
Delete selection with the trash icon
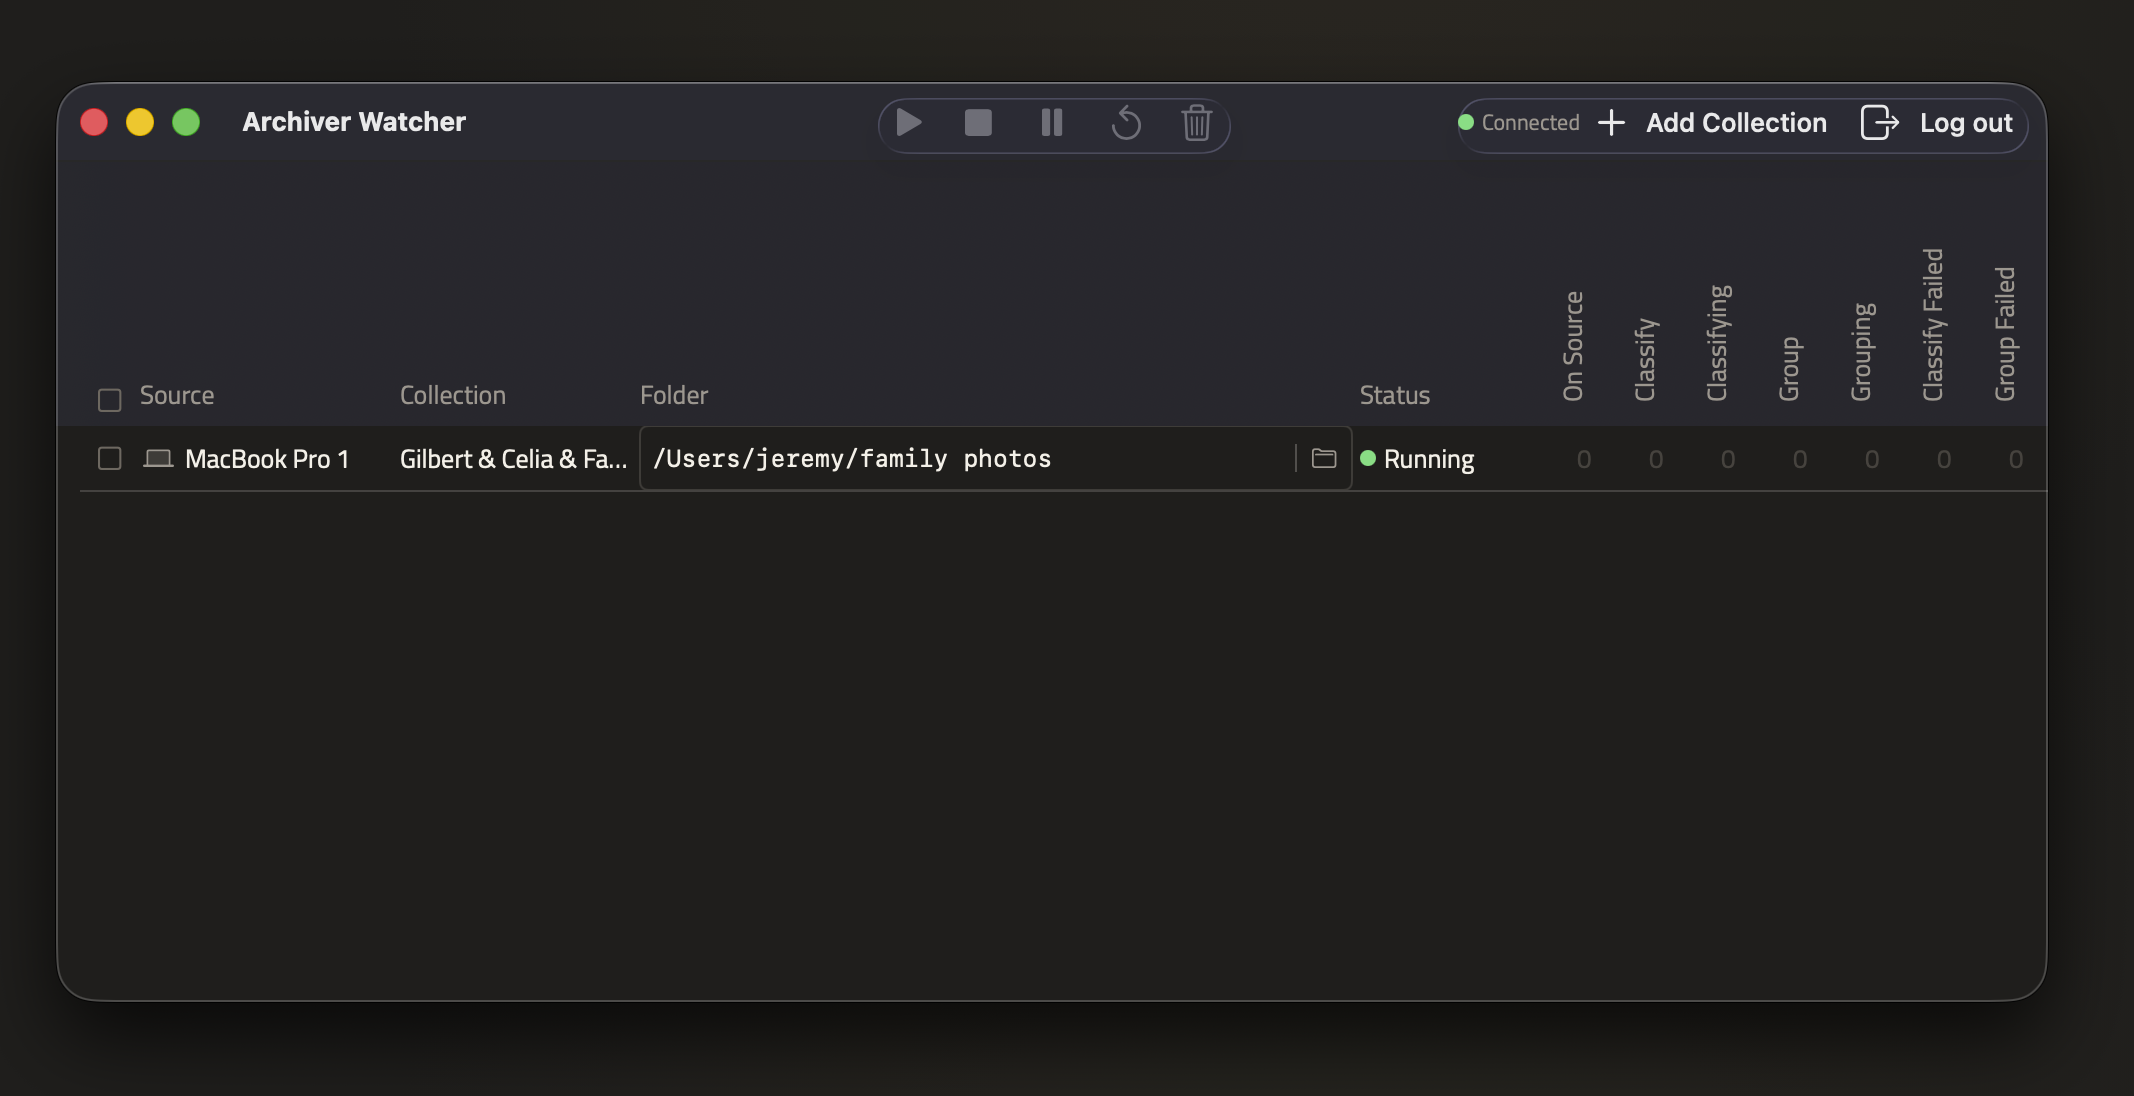point(1197,123)
